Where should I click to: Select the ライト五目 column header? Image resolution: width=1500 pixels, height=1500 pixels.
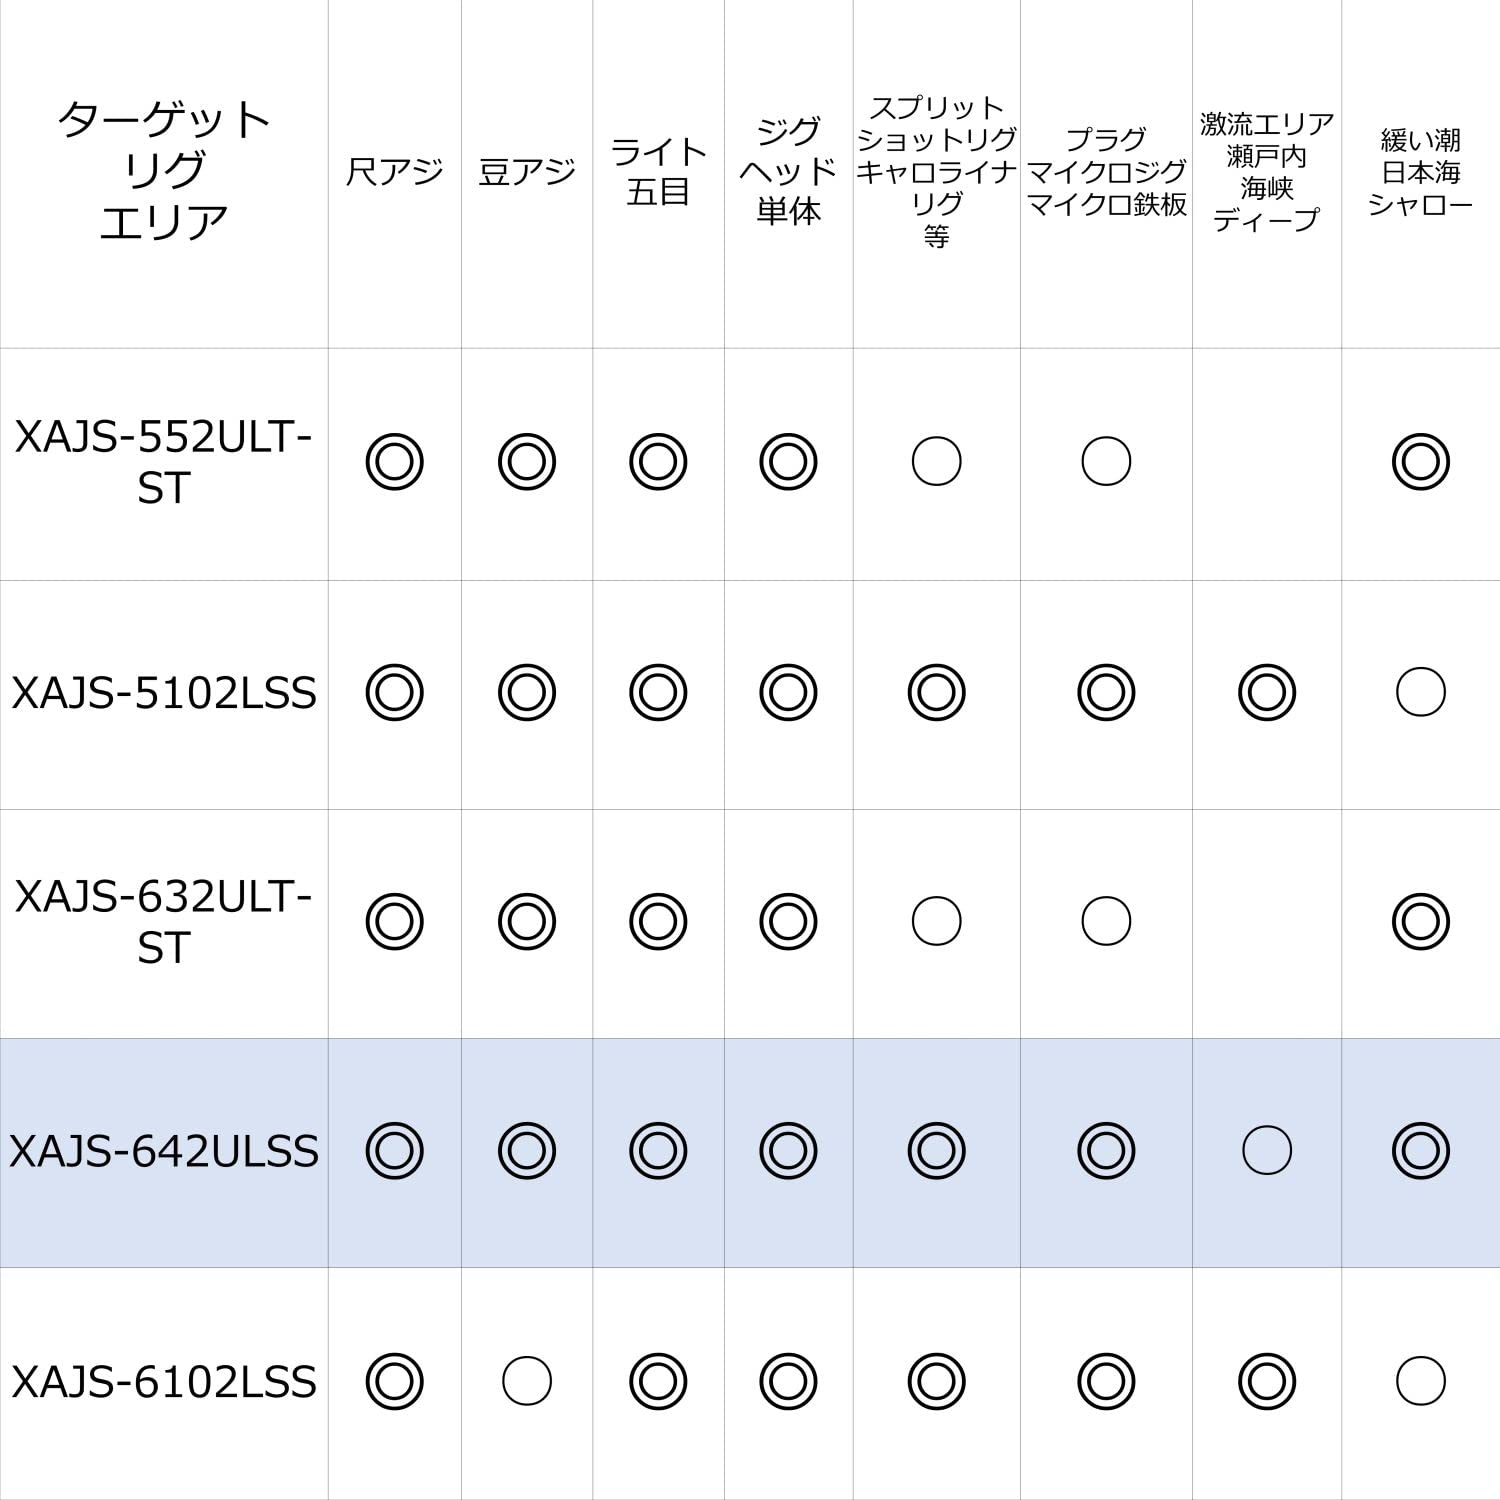tap(657, 172)
